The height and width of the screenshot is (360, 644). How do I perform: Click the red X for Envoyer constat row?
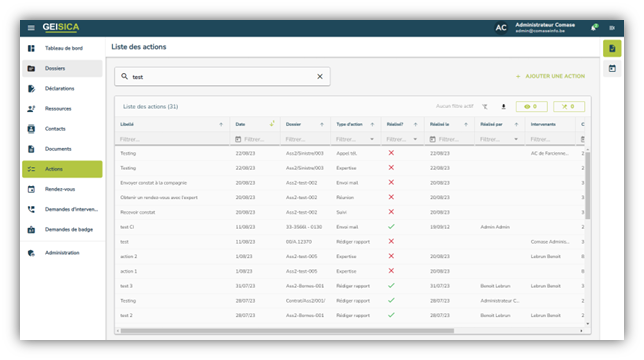point(391,182)
